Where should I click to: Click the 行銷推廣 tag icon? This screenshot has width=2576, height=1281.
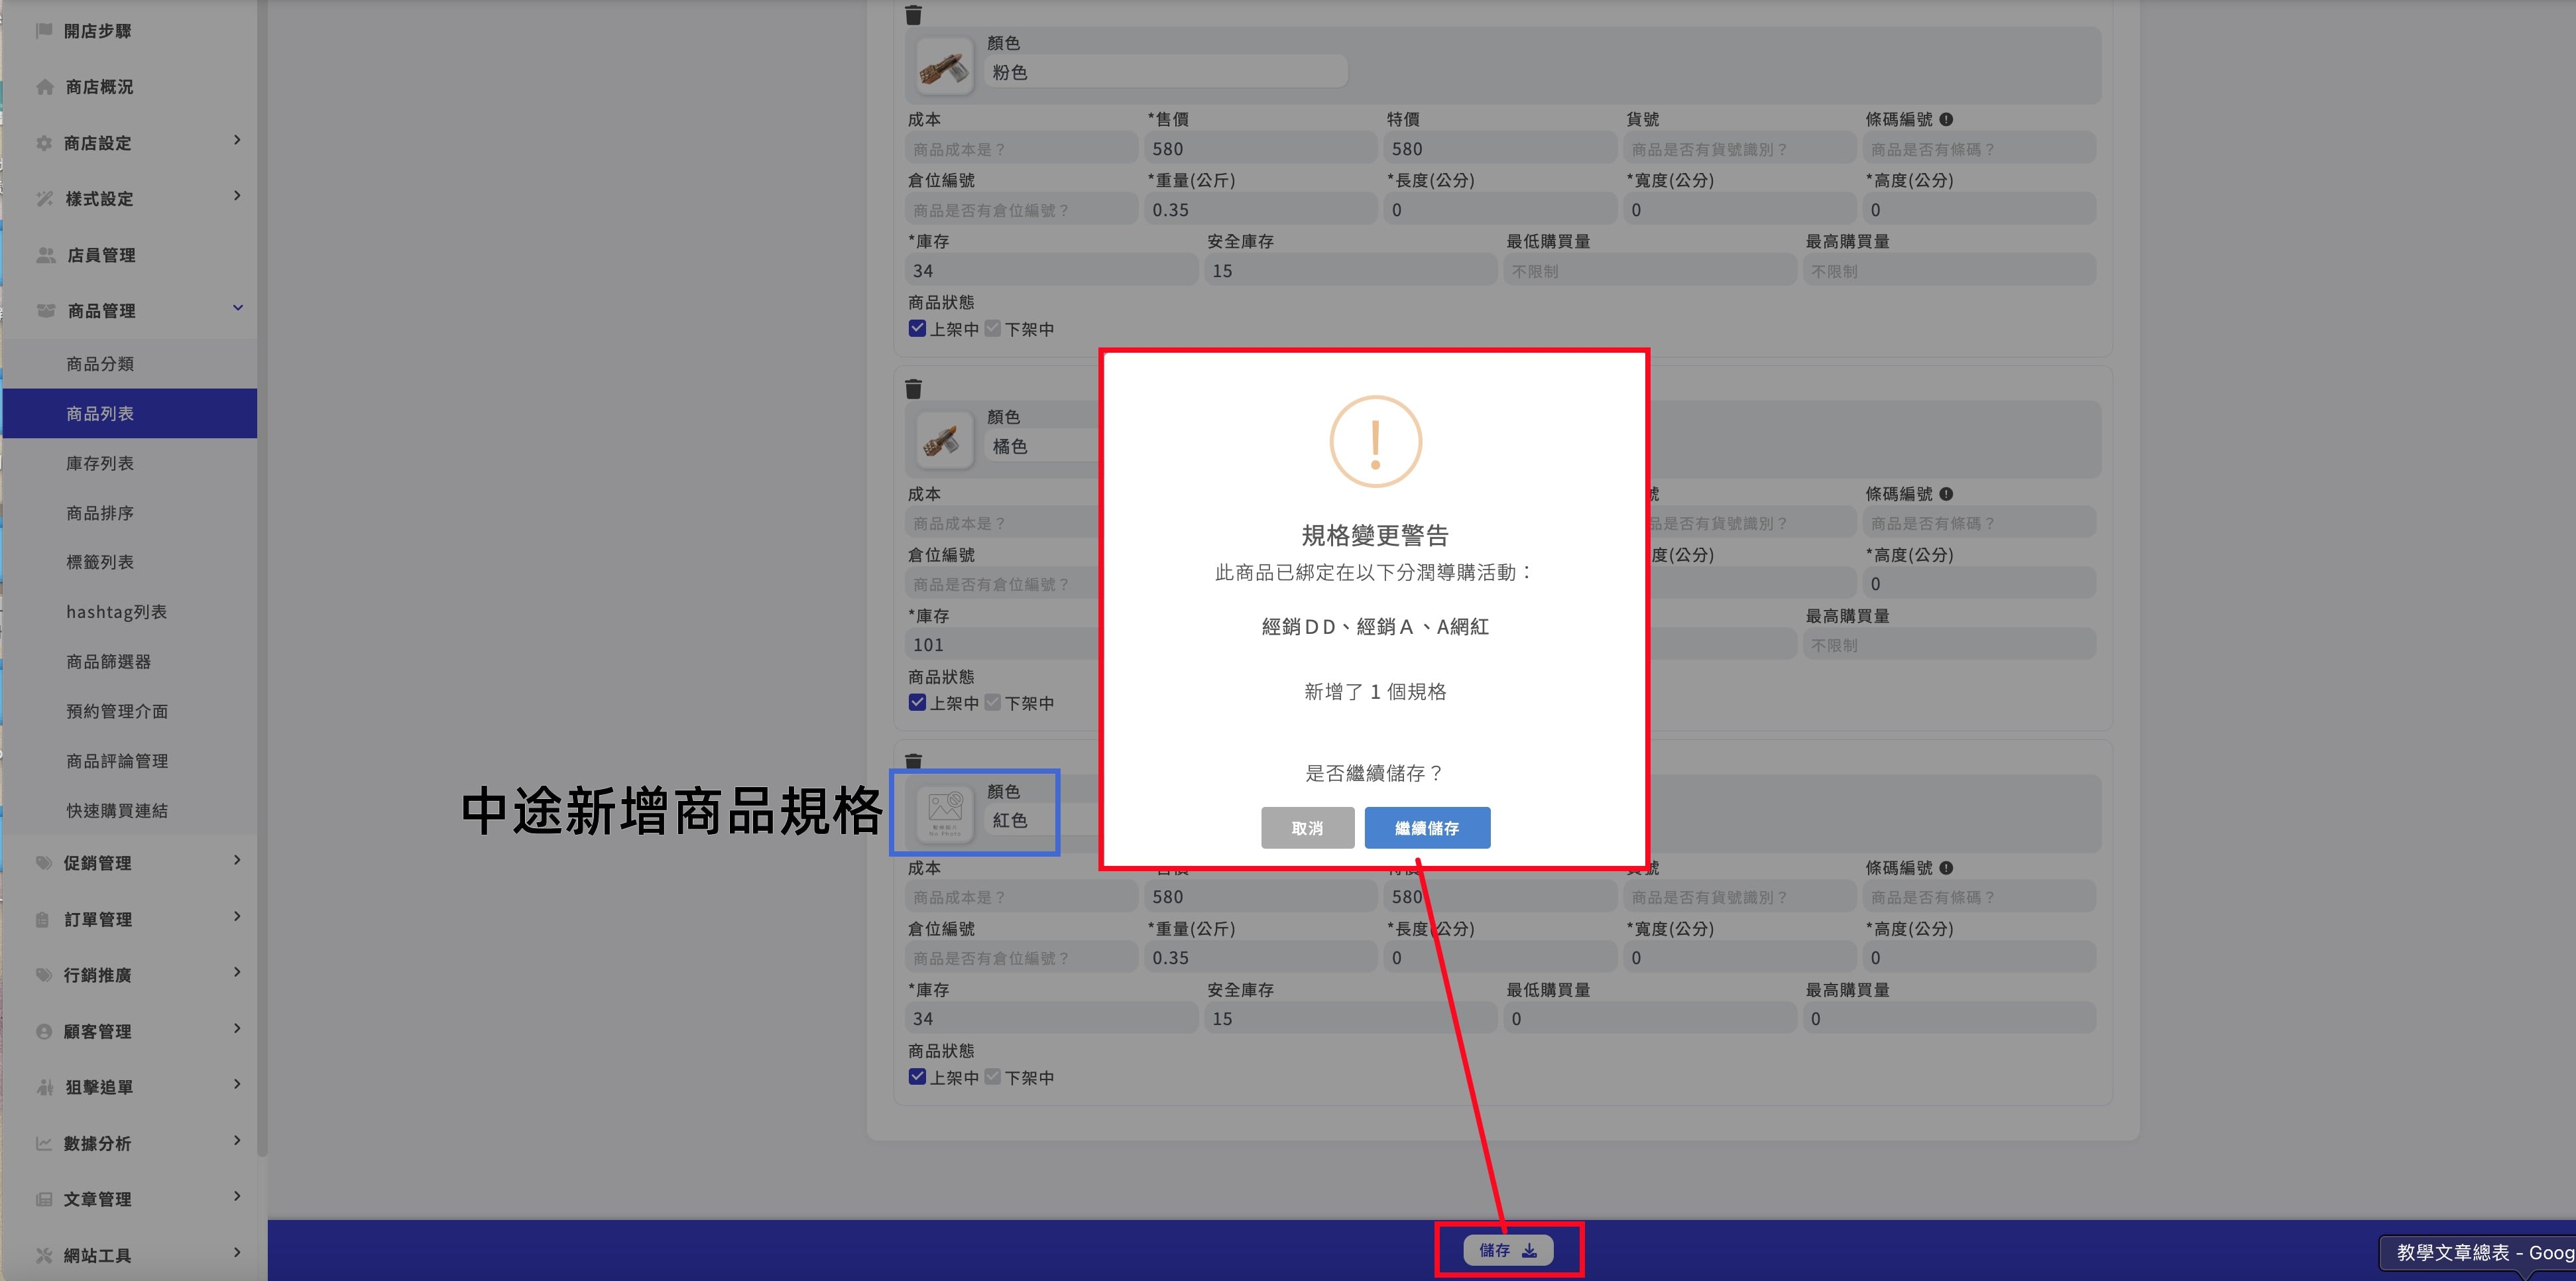[44, 975]
